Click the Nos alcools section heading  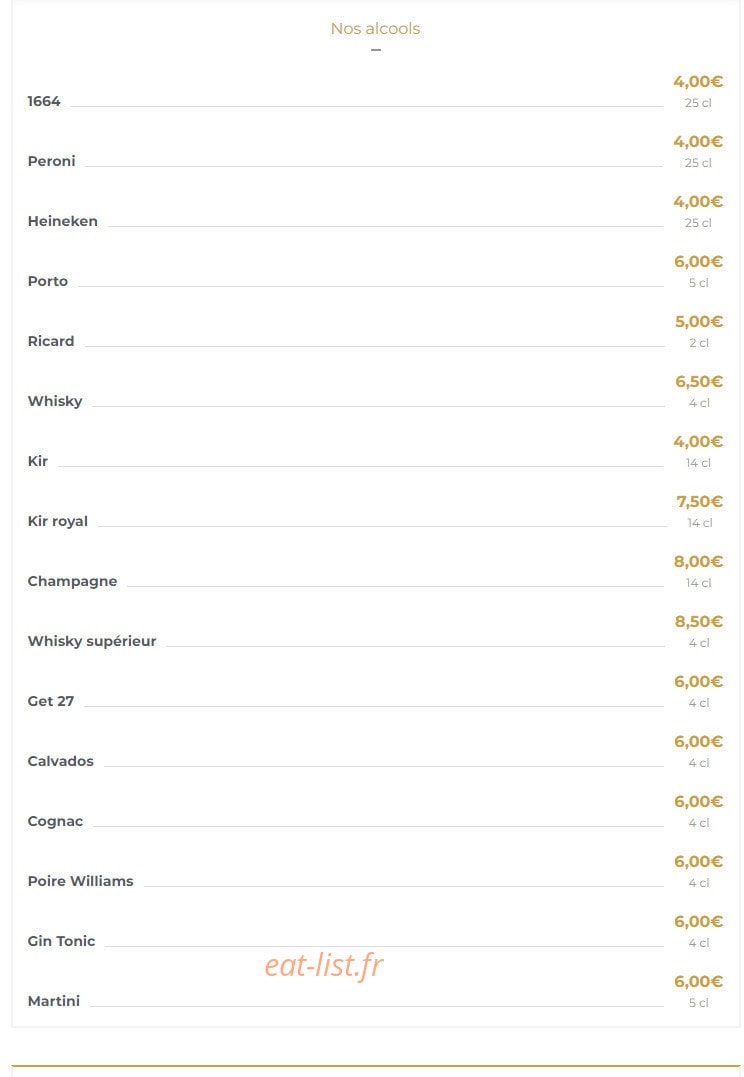pos(375,28)
